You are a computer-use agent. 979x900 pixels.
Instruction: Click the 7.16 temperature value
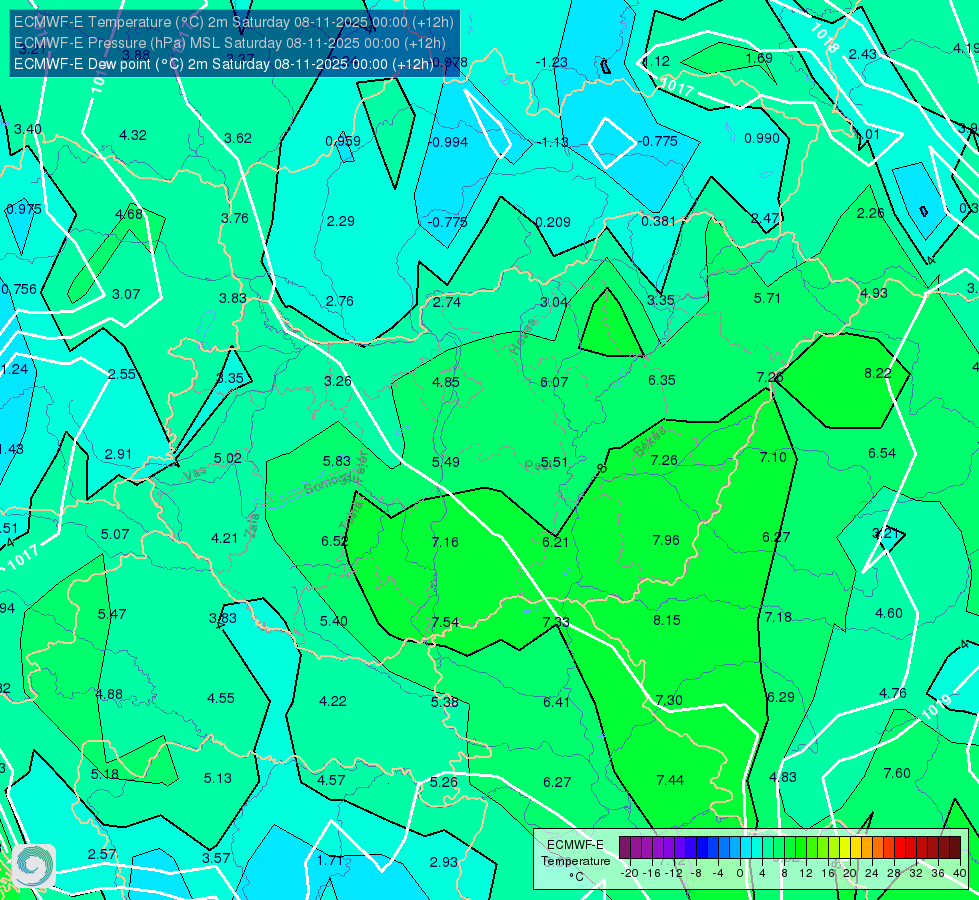point(445,541)
